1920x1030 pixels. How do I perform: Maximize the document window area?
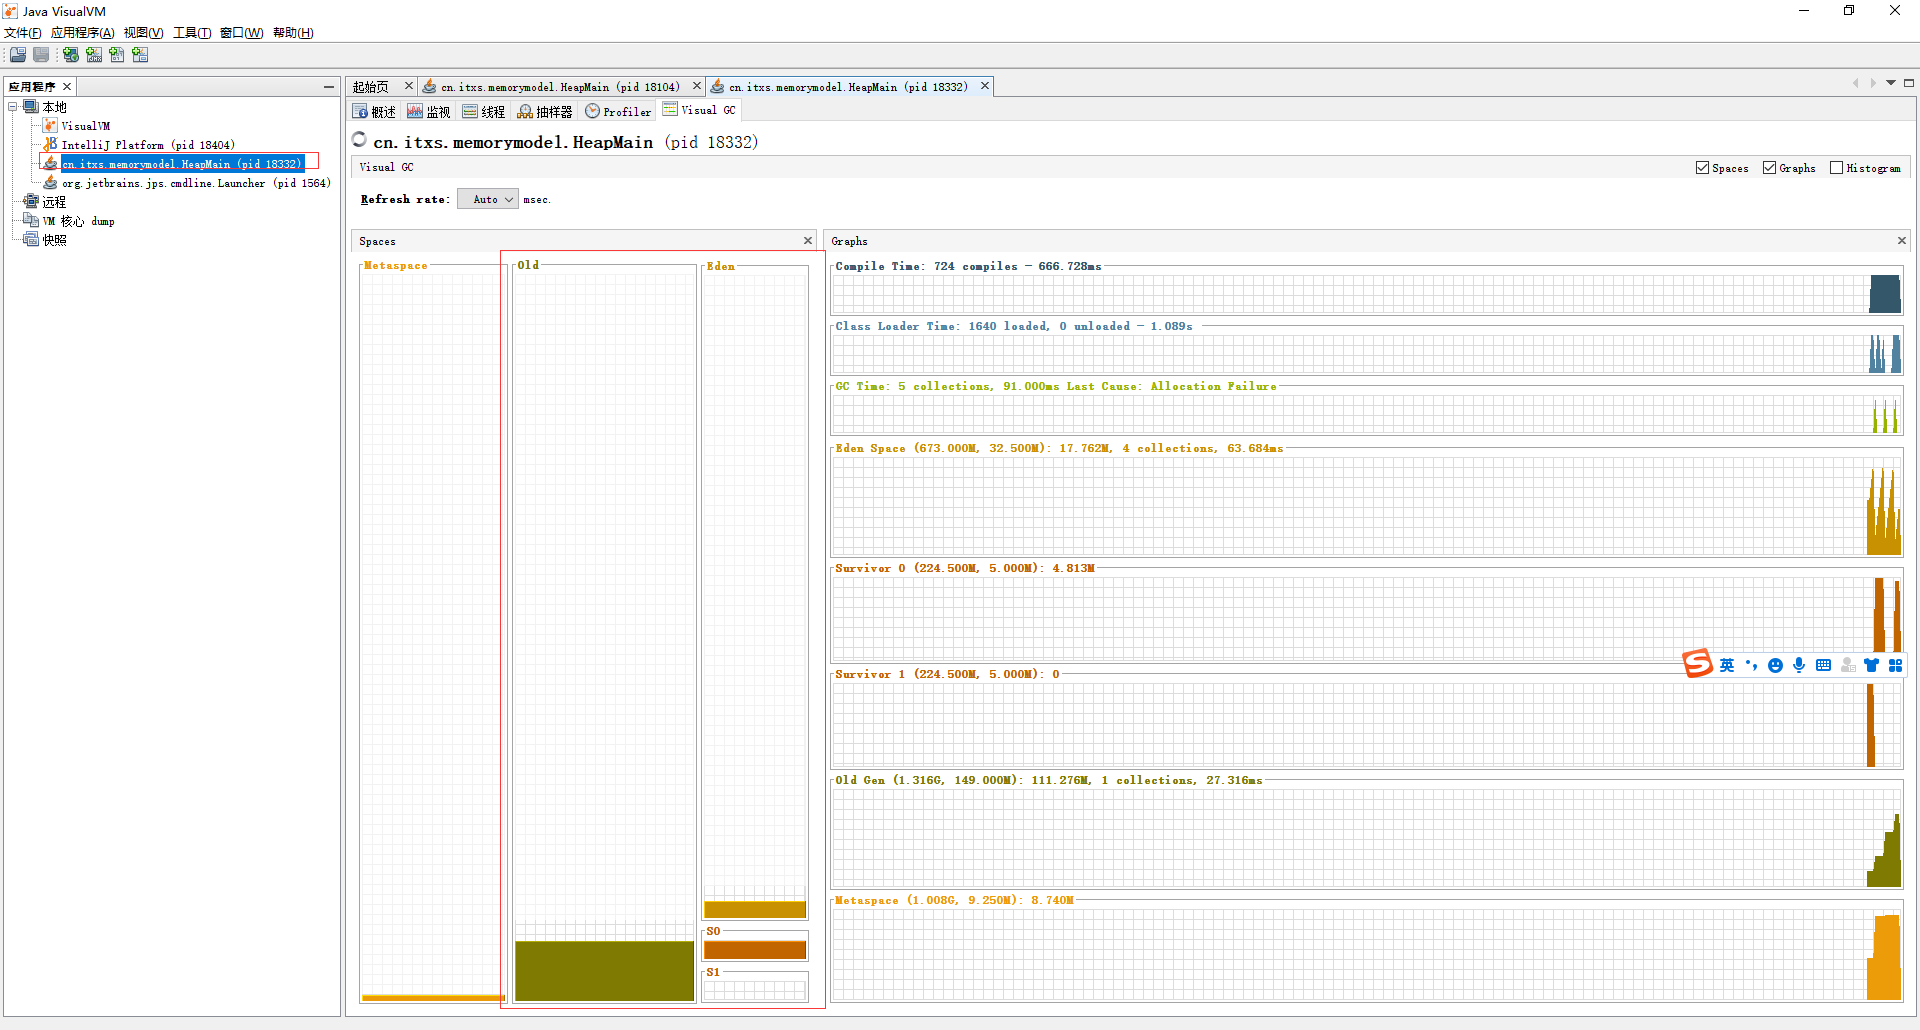(1909, 83)
